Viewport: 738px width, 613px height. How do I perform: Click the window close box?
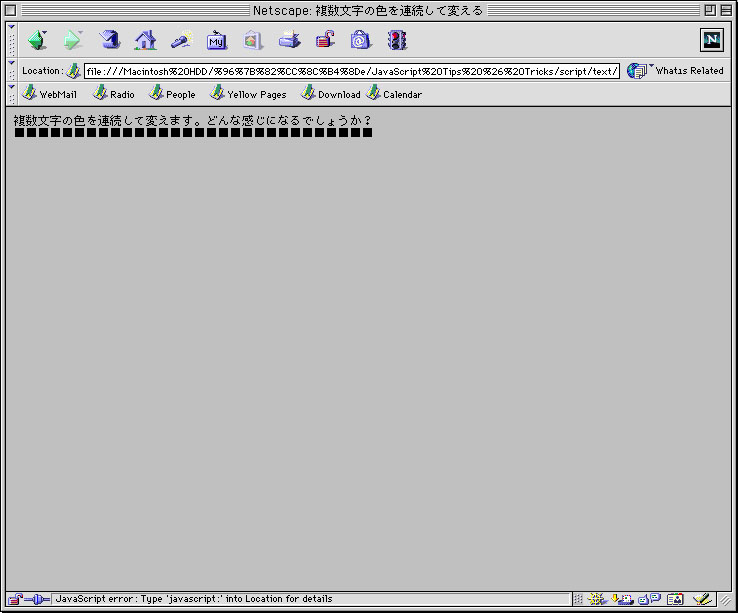point(10,10)
